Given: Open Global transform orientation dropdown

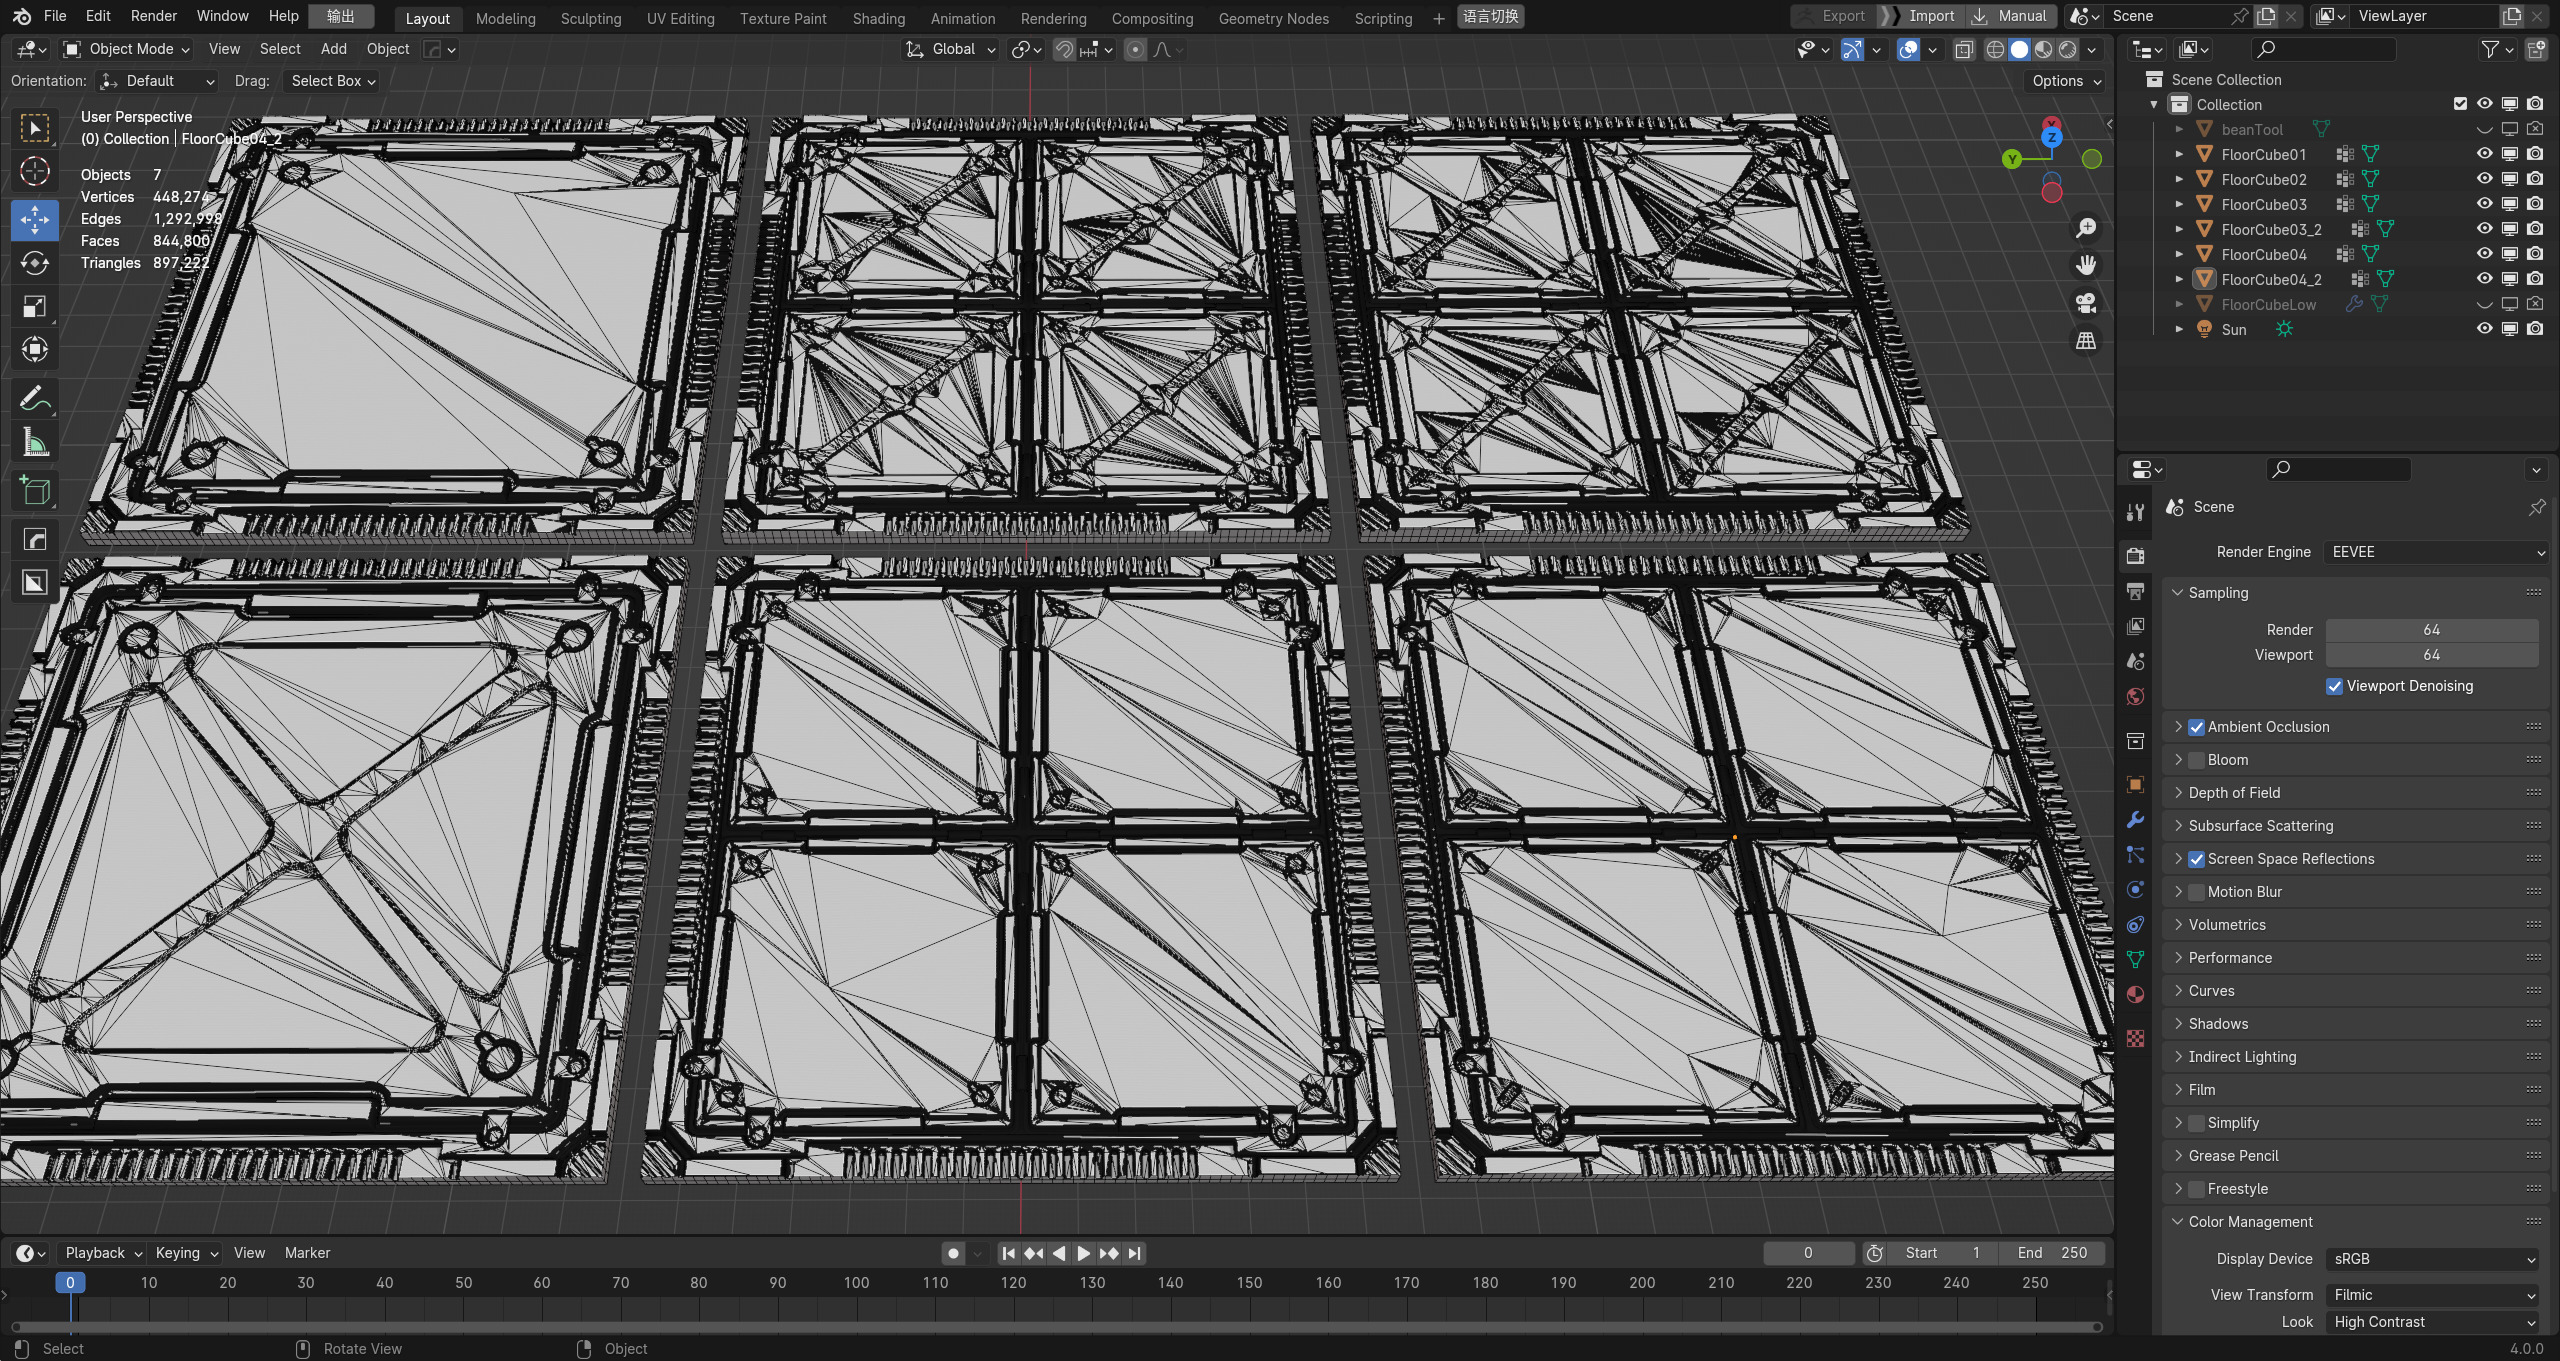Looking at the screenshot, I should [950, 49].
